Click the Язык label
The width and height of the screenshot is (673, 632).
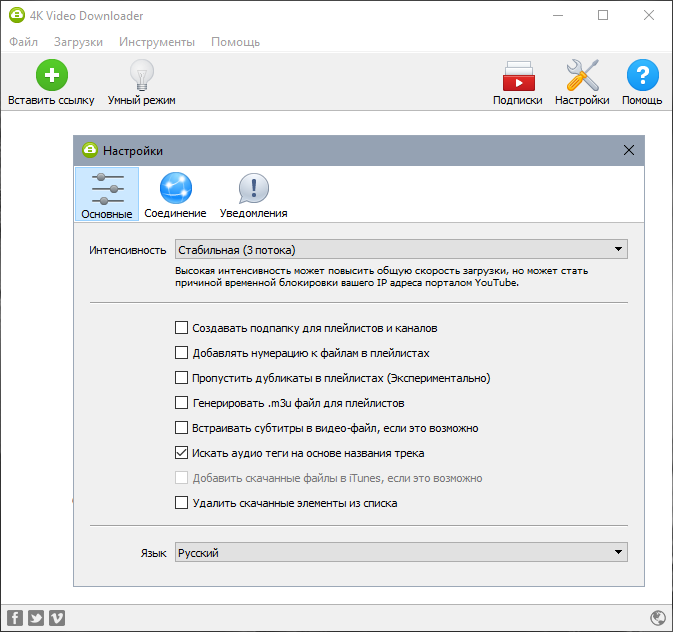click(153, 553)
